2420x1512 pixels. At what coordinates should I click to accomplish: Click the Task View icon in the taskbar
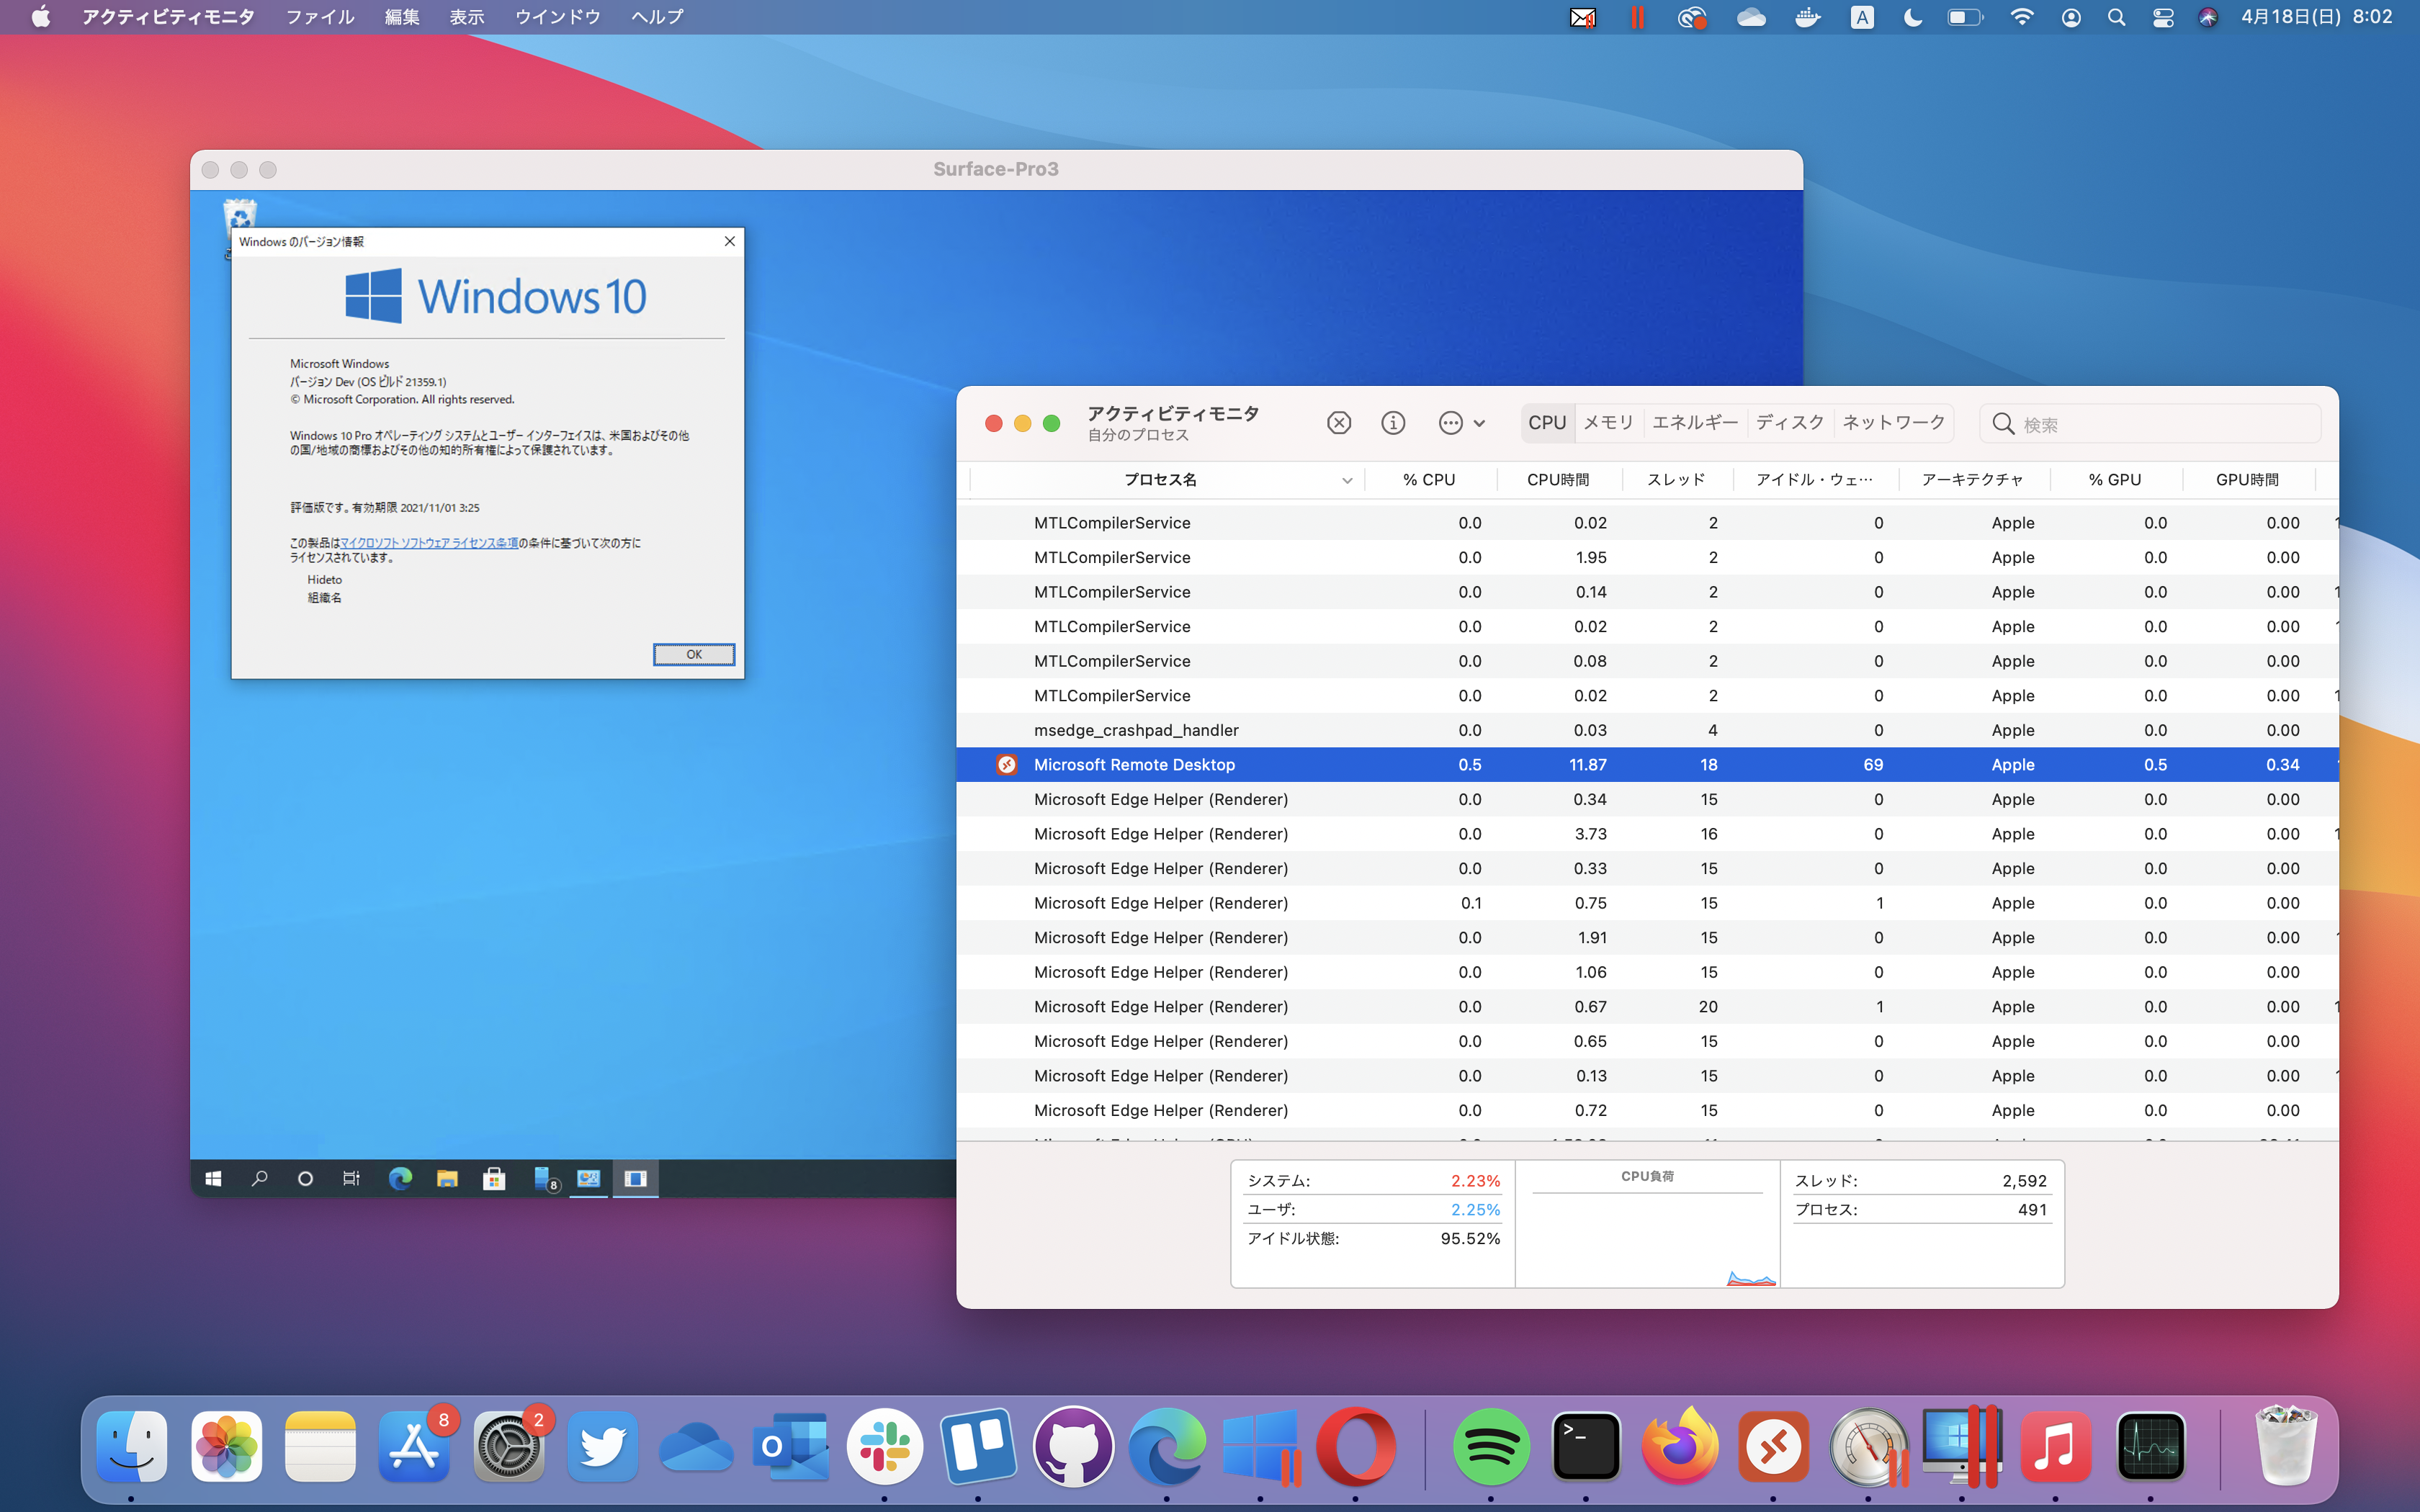pos(351,1179)
